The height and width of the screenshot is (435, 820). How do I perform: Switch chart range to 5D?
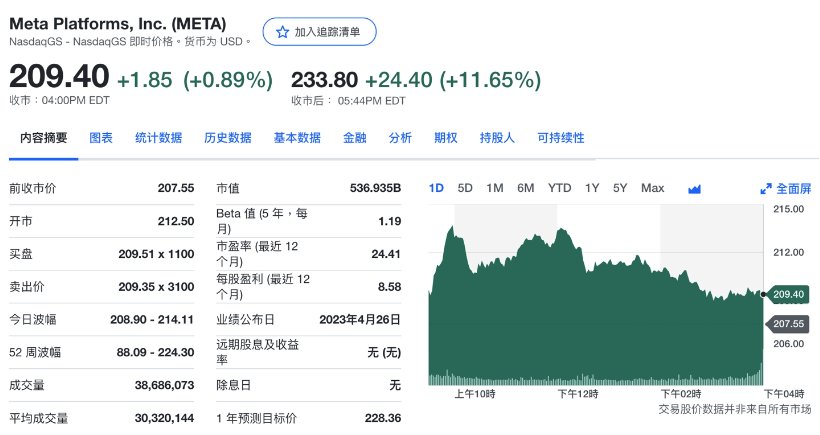(x=465, y=188)
